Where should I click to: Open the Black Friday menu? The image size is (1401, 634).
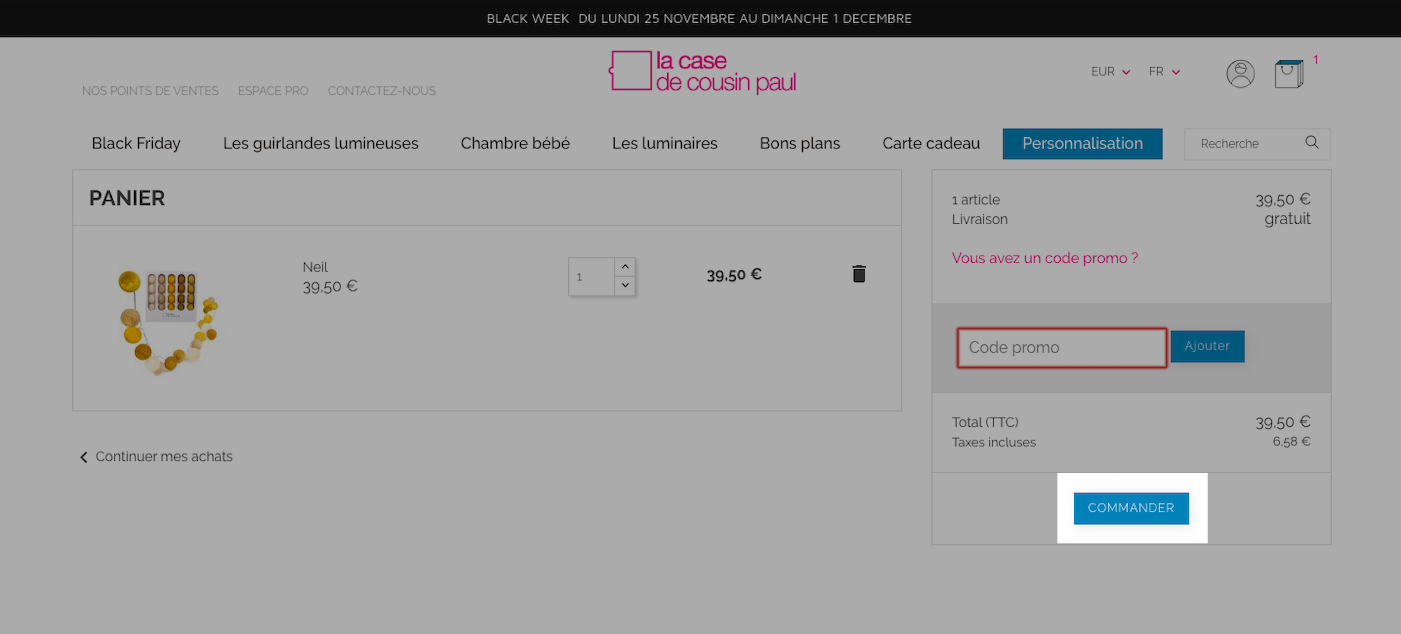click(136, 143)
